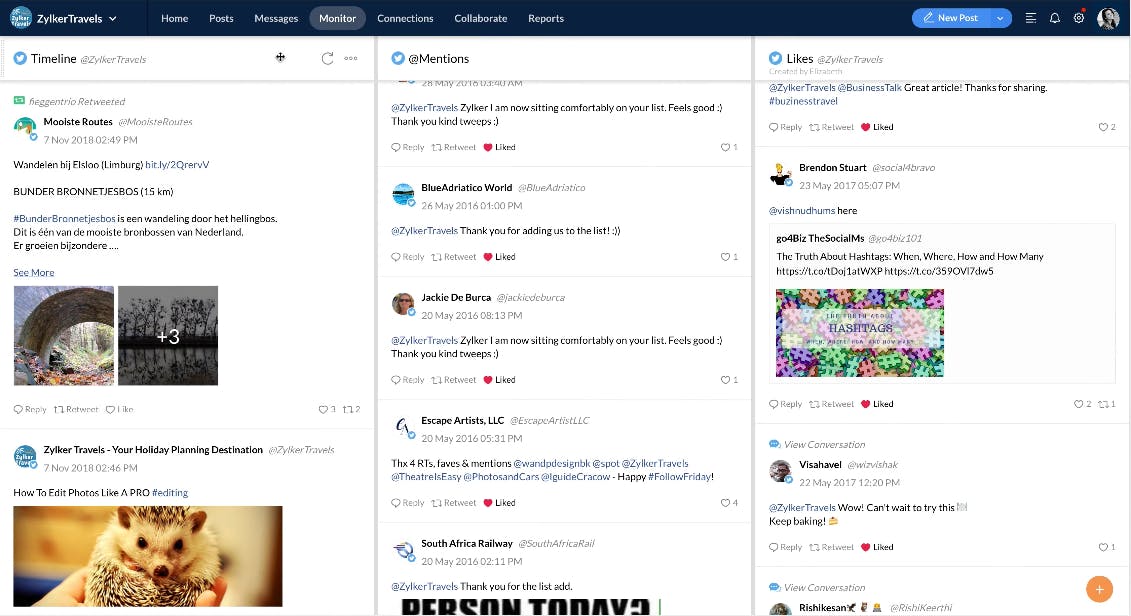Click the ZylkerTravels brand logo
Viewport: 1131px width, 616px height.
point(21,18)
